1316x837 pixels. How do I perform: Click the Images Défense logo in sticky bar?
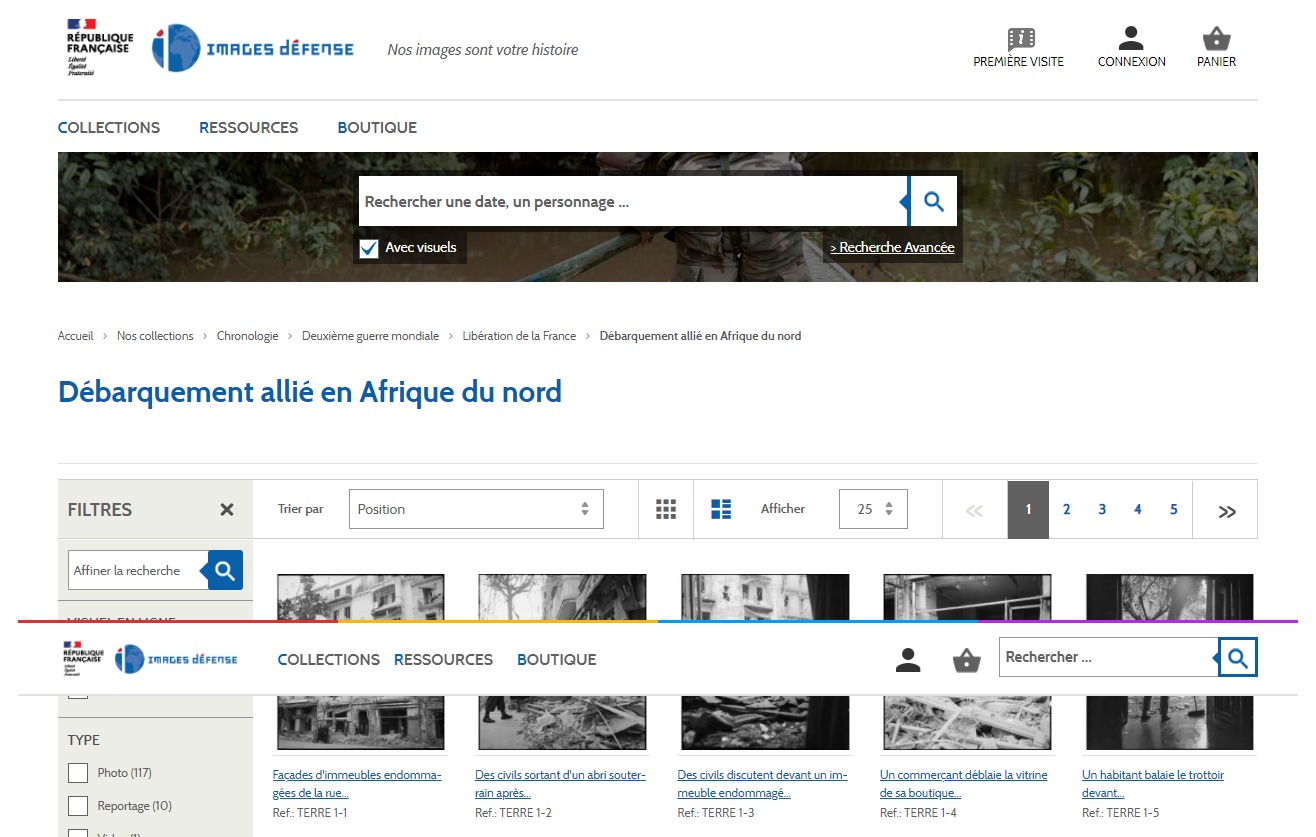click(x=176, y=659)
